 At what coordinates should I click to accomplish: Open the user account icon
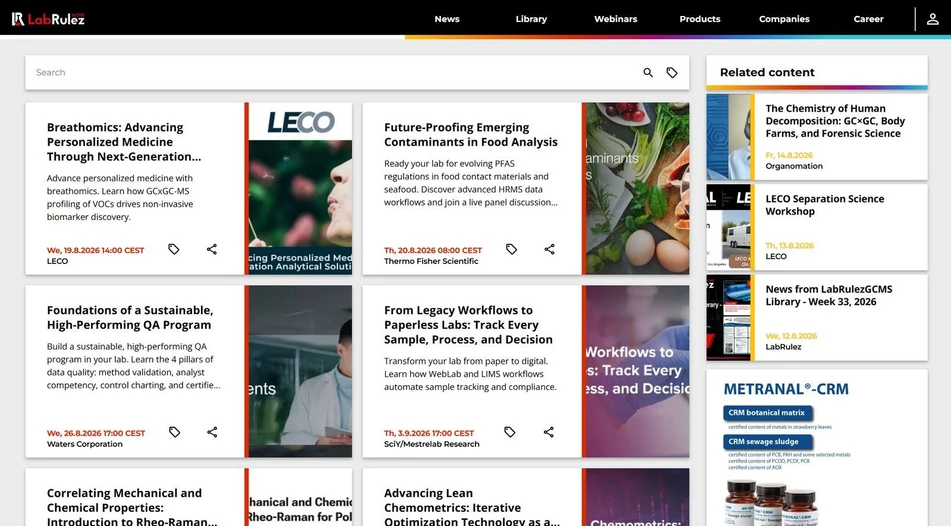click(933, 19)
